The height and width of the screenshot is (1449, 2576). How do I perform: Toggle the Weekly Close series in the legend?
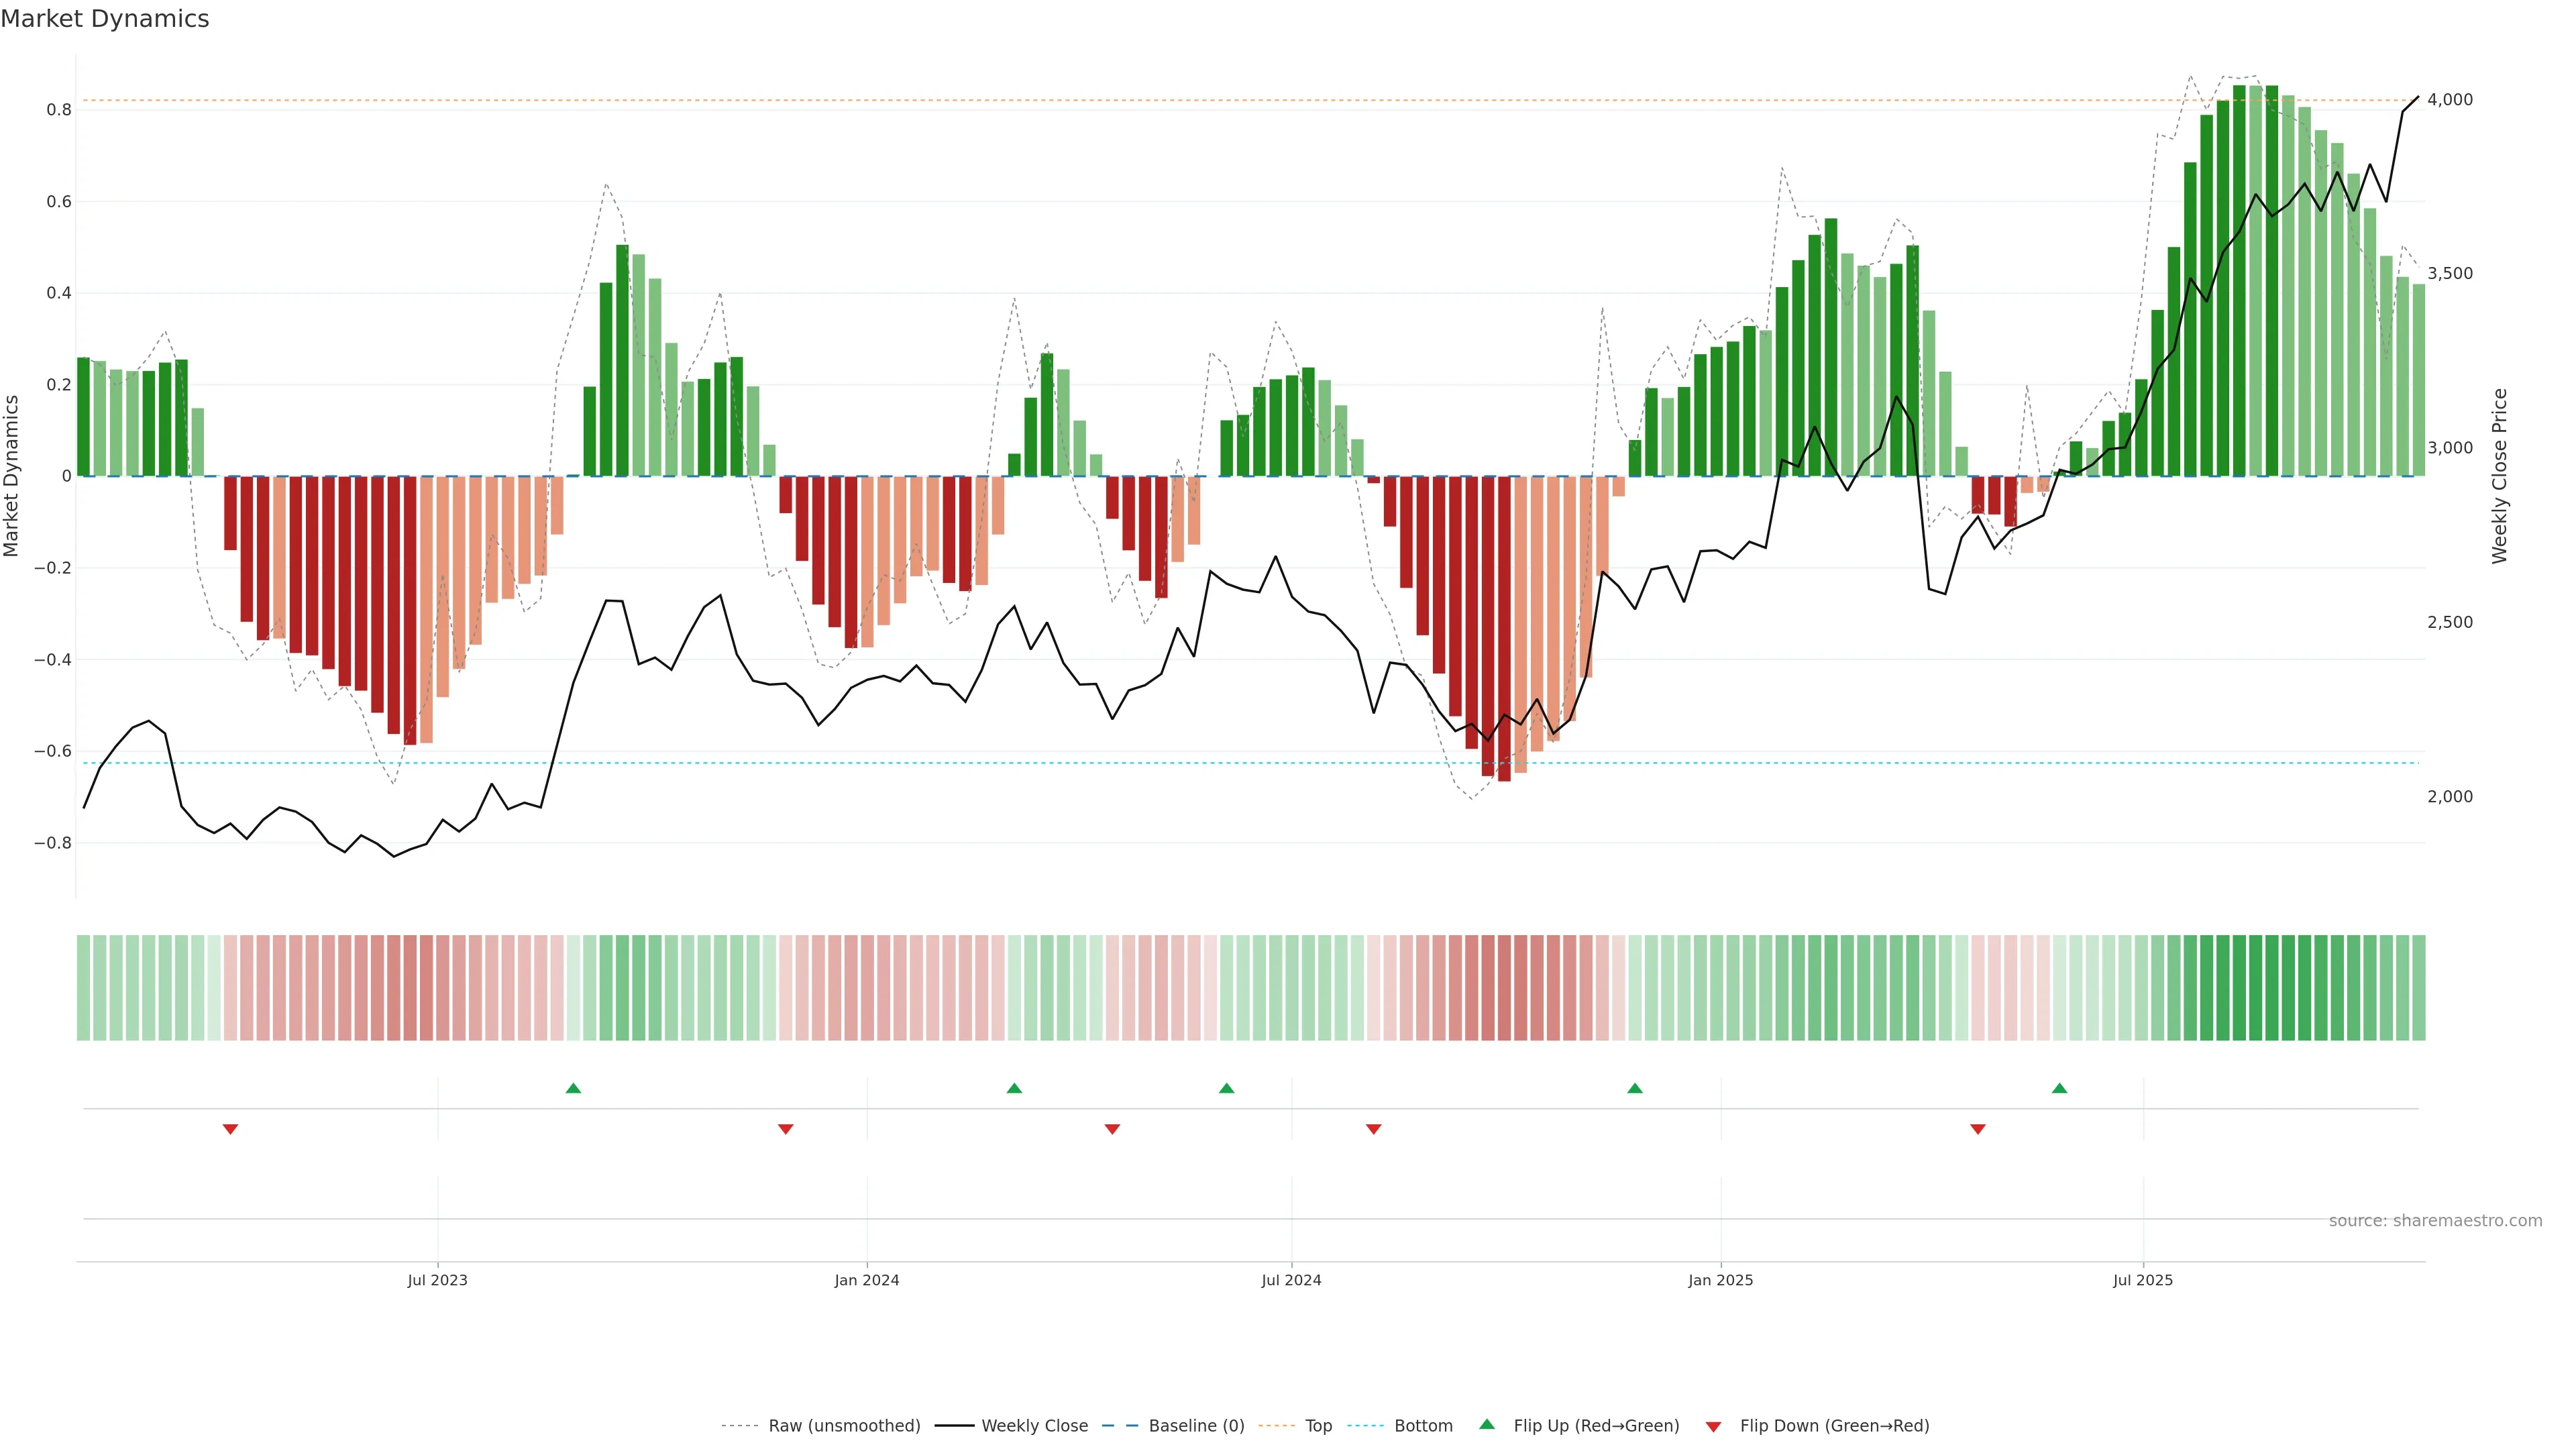1034,1426
